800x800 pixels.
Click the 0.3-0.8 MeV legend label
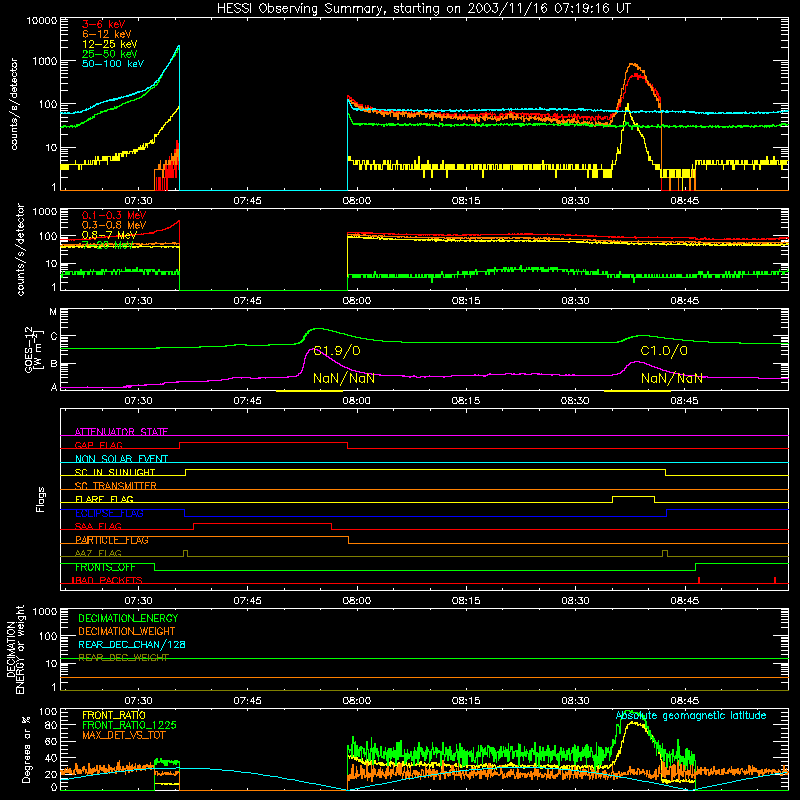tap(114, 225)
